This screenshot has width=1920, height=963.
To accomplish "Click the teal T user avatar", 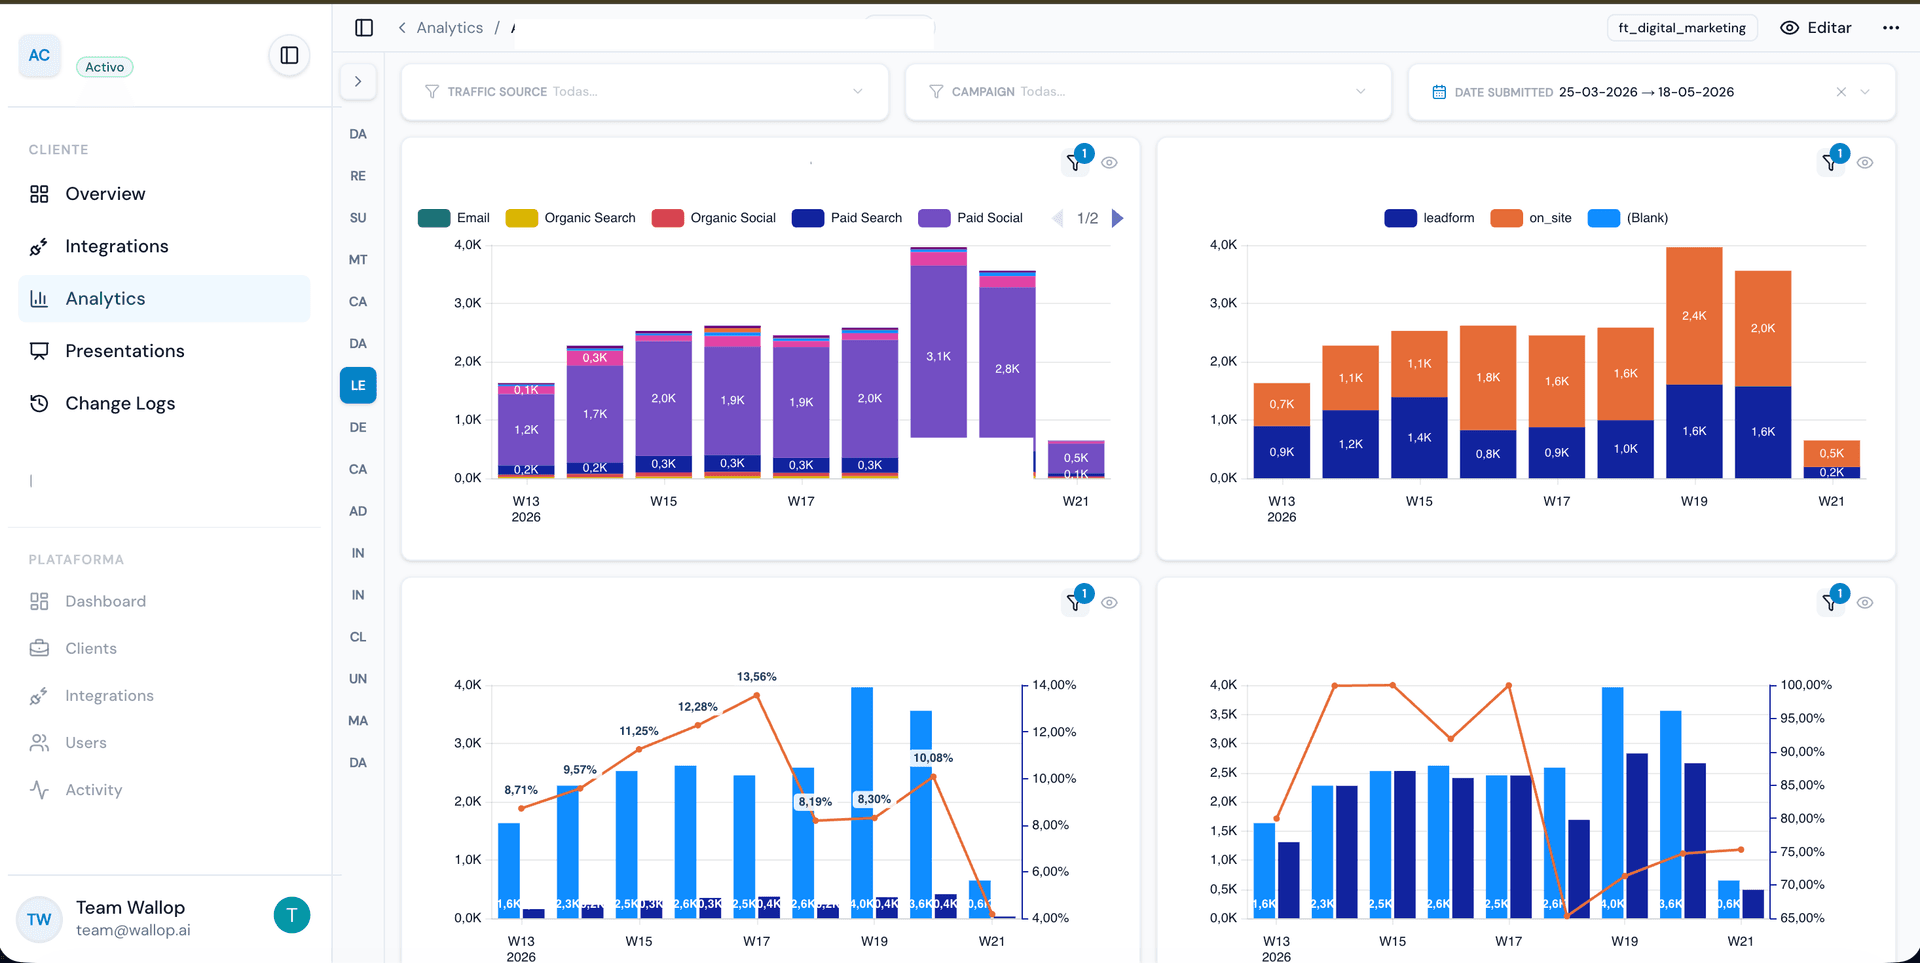I will [x=292, y=915].
